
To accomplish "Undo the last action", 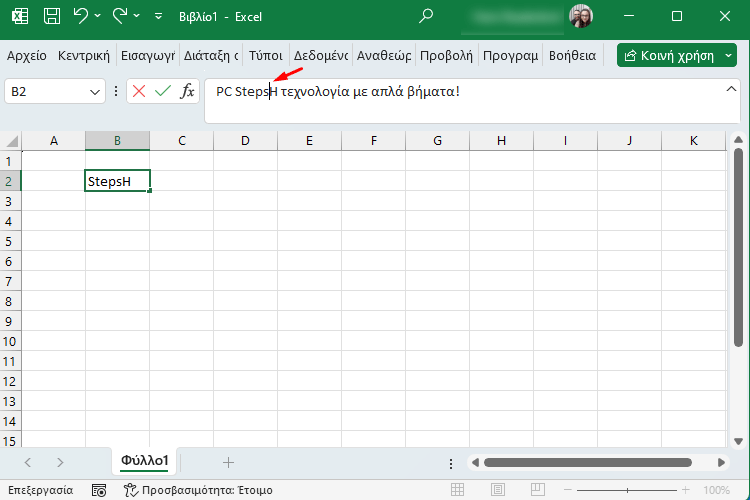I will point(81,16).
